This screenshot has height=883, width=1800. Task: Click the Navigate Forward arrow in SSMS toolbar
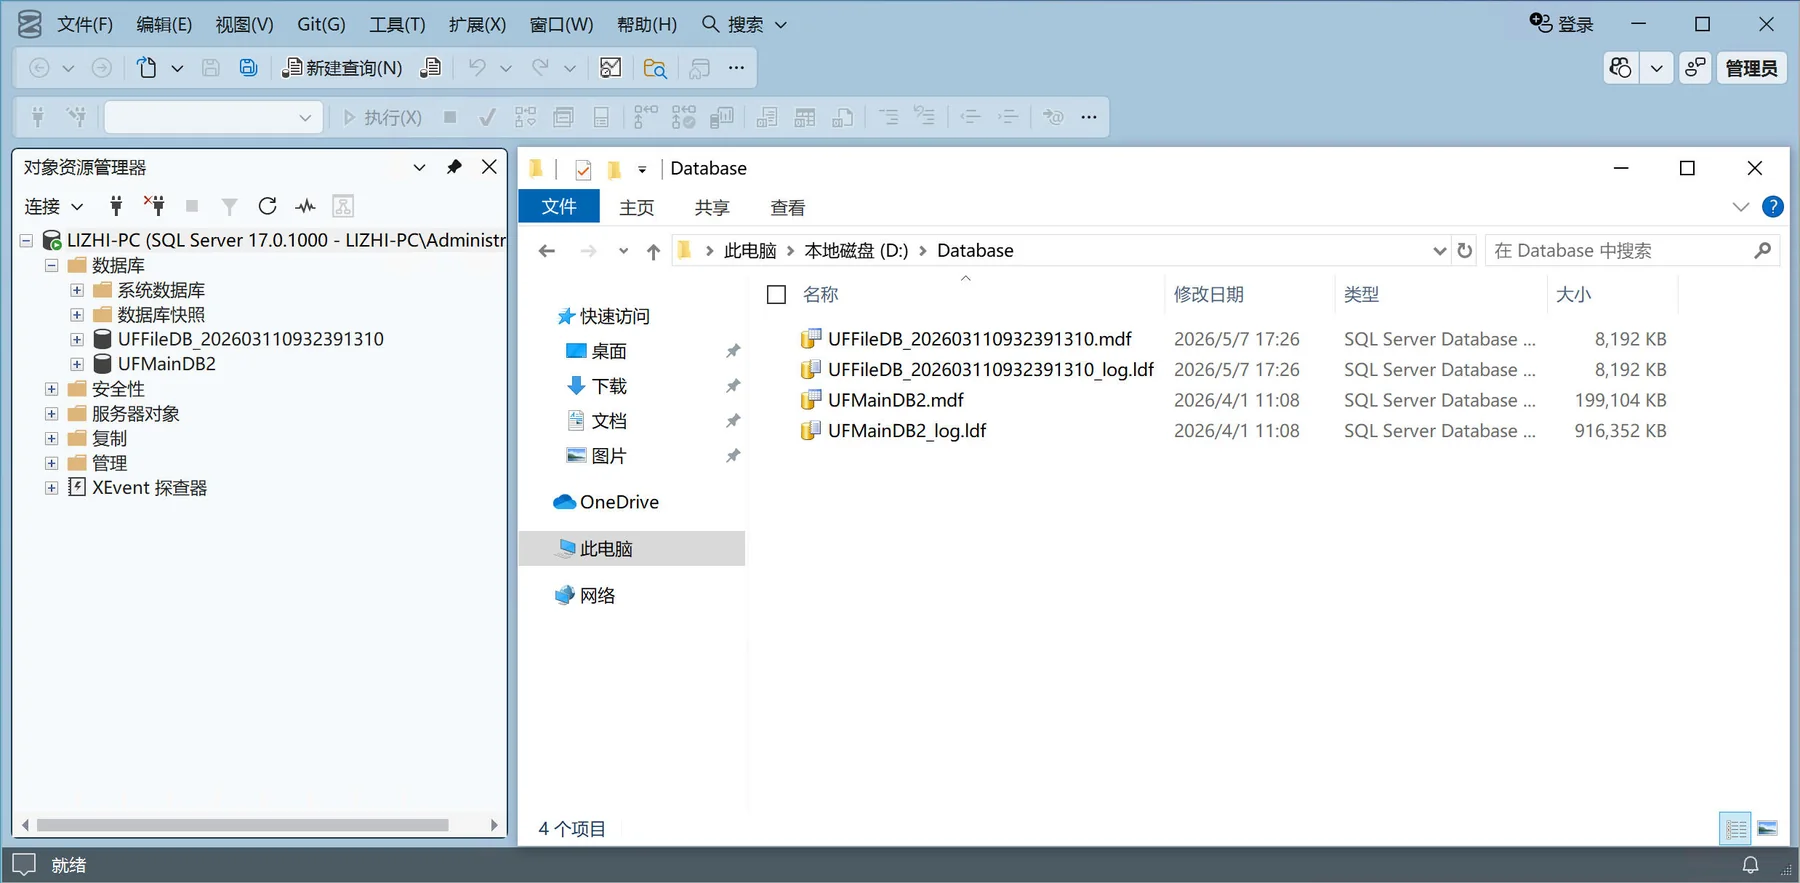pos(102,68)
